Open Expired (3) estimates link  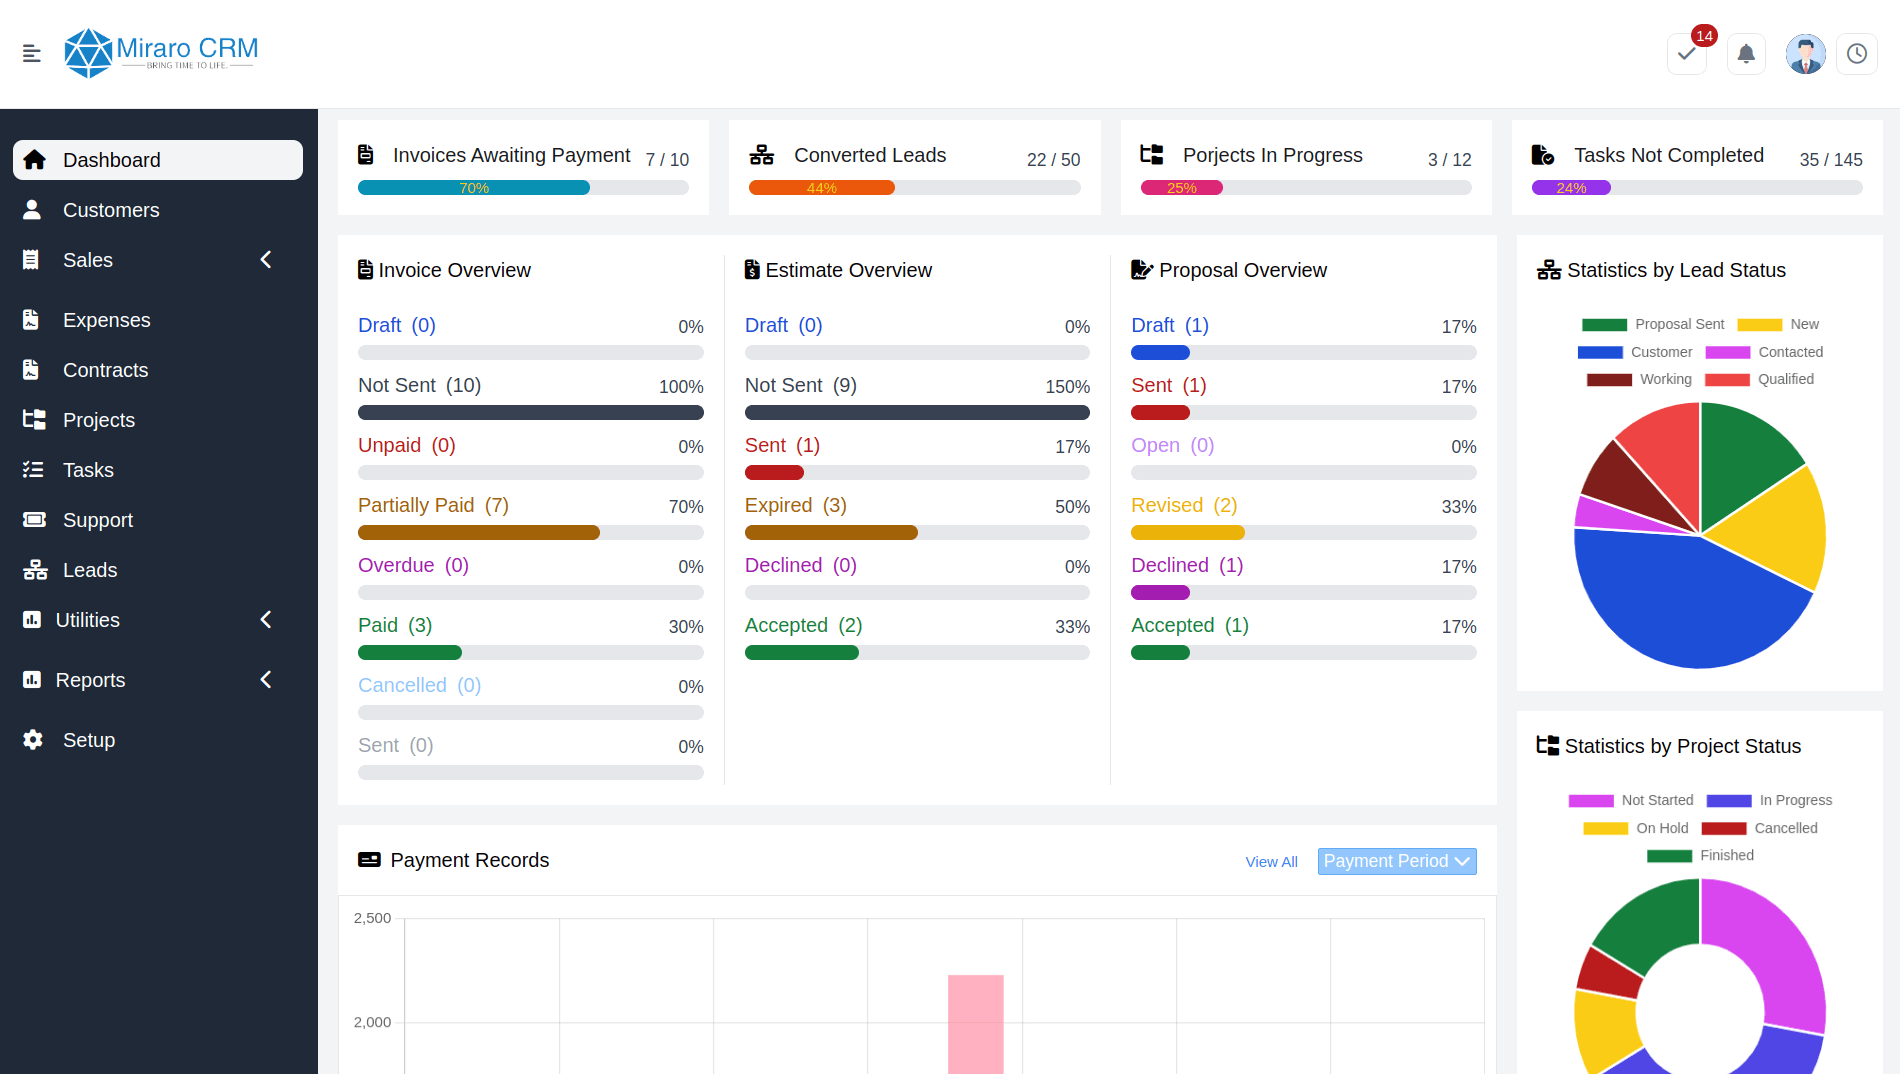pos(796,505)
